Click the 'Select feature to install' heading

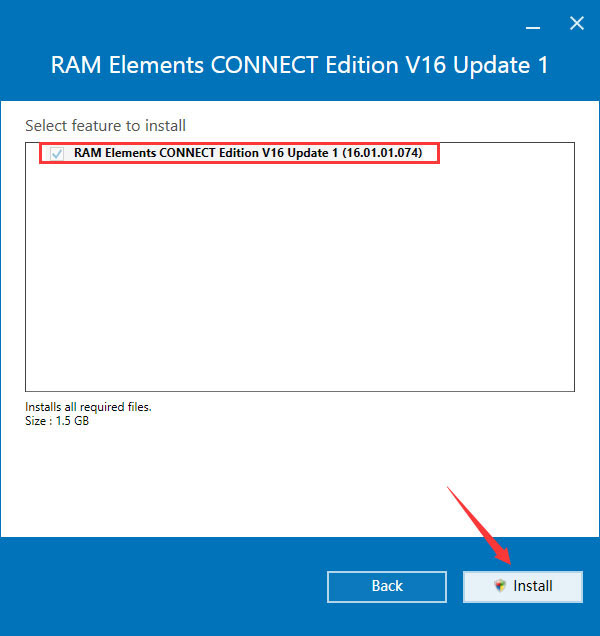[105, 125]
